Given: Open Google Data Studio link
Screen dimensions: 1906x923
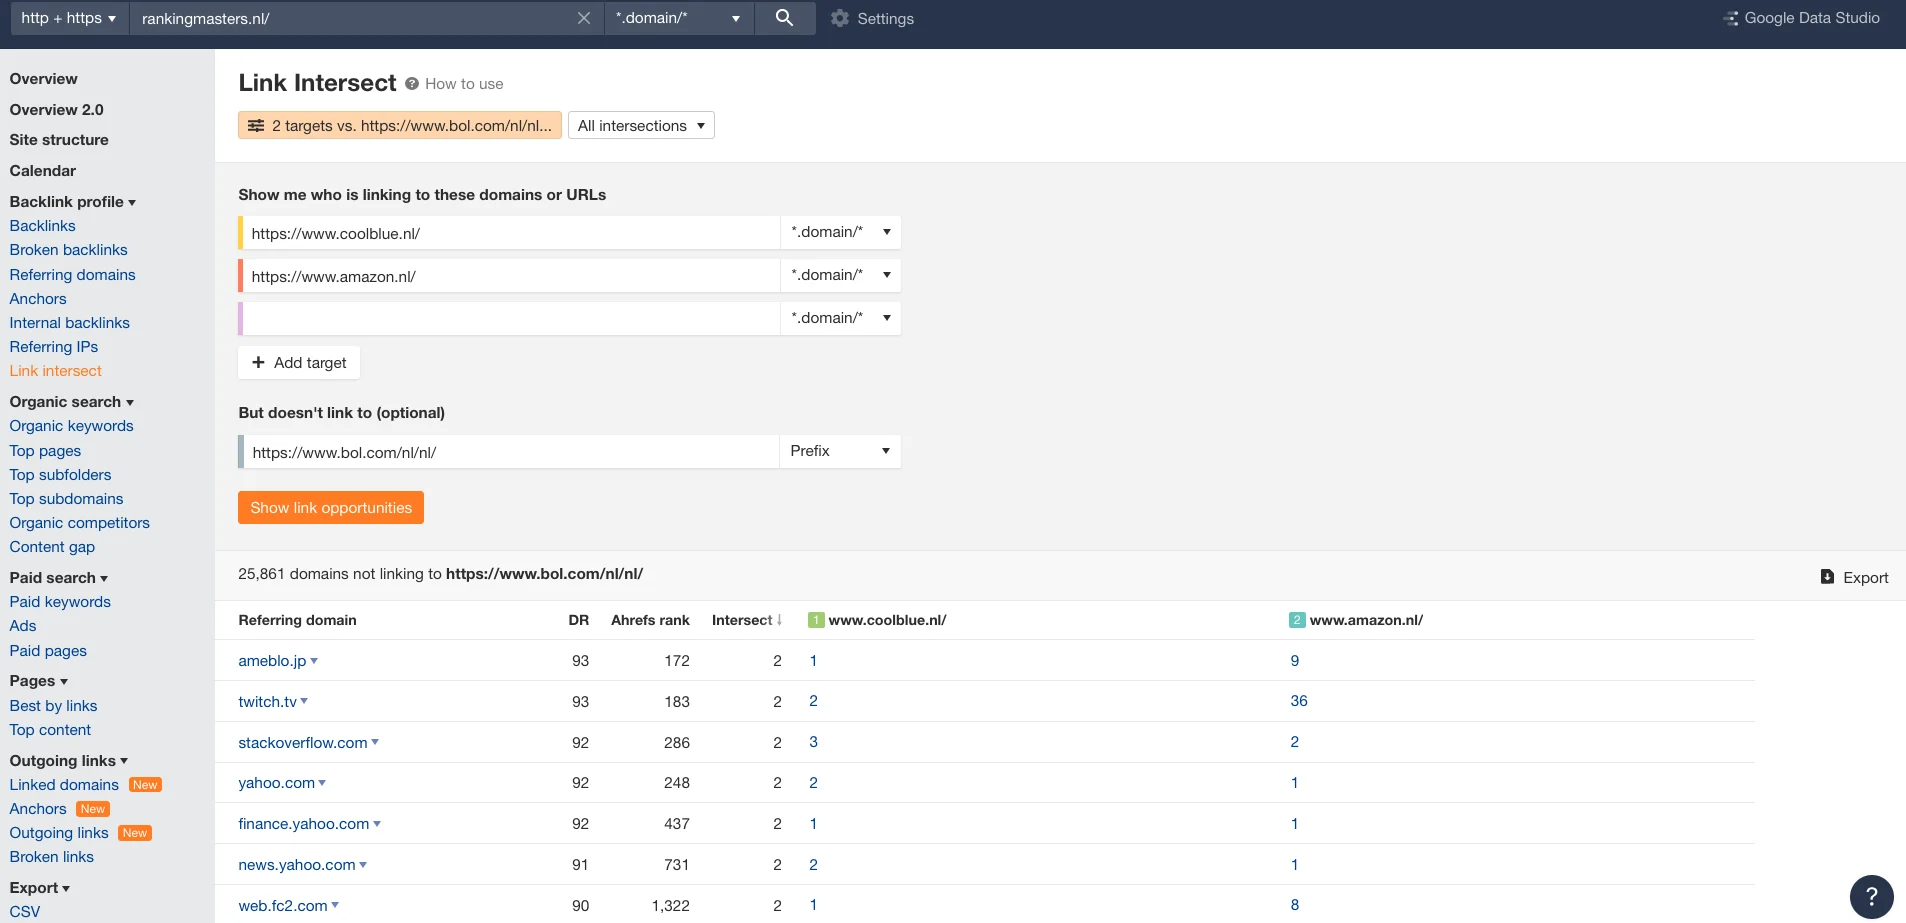Looking at the screenshot, I should (x=1802, y=18).
